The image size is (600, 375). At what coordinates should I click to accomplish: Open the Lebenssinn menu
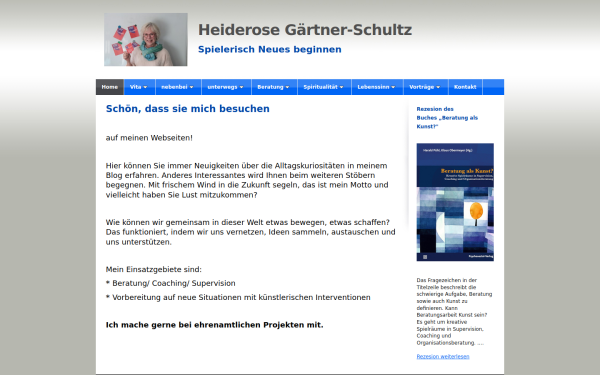point(377,87)
